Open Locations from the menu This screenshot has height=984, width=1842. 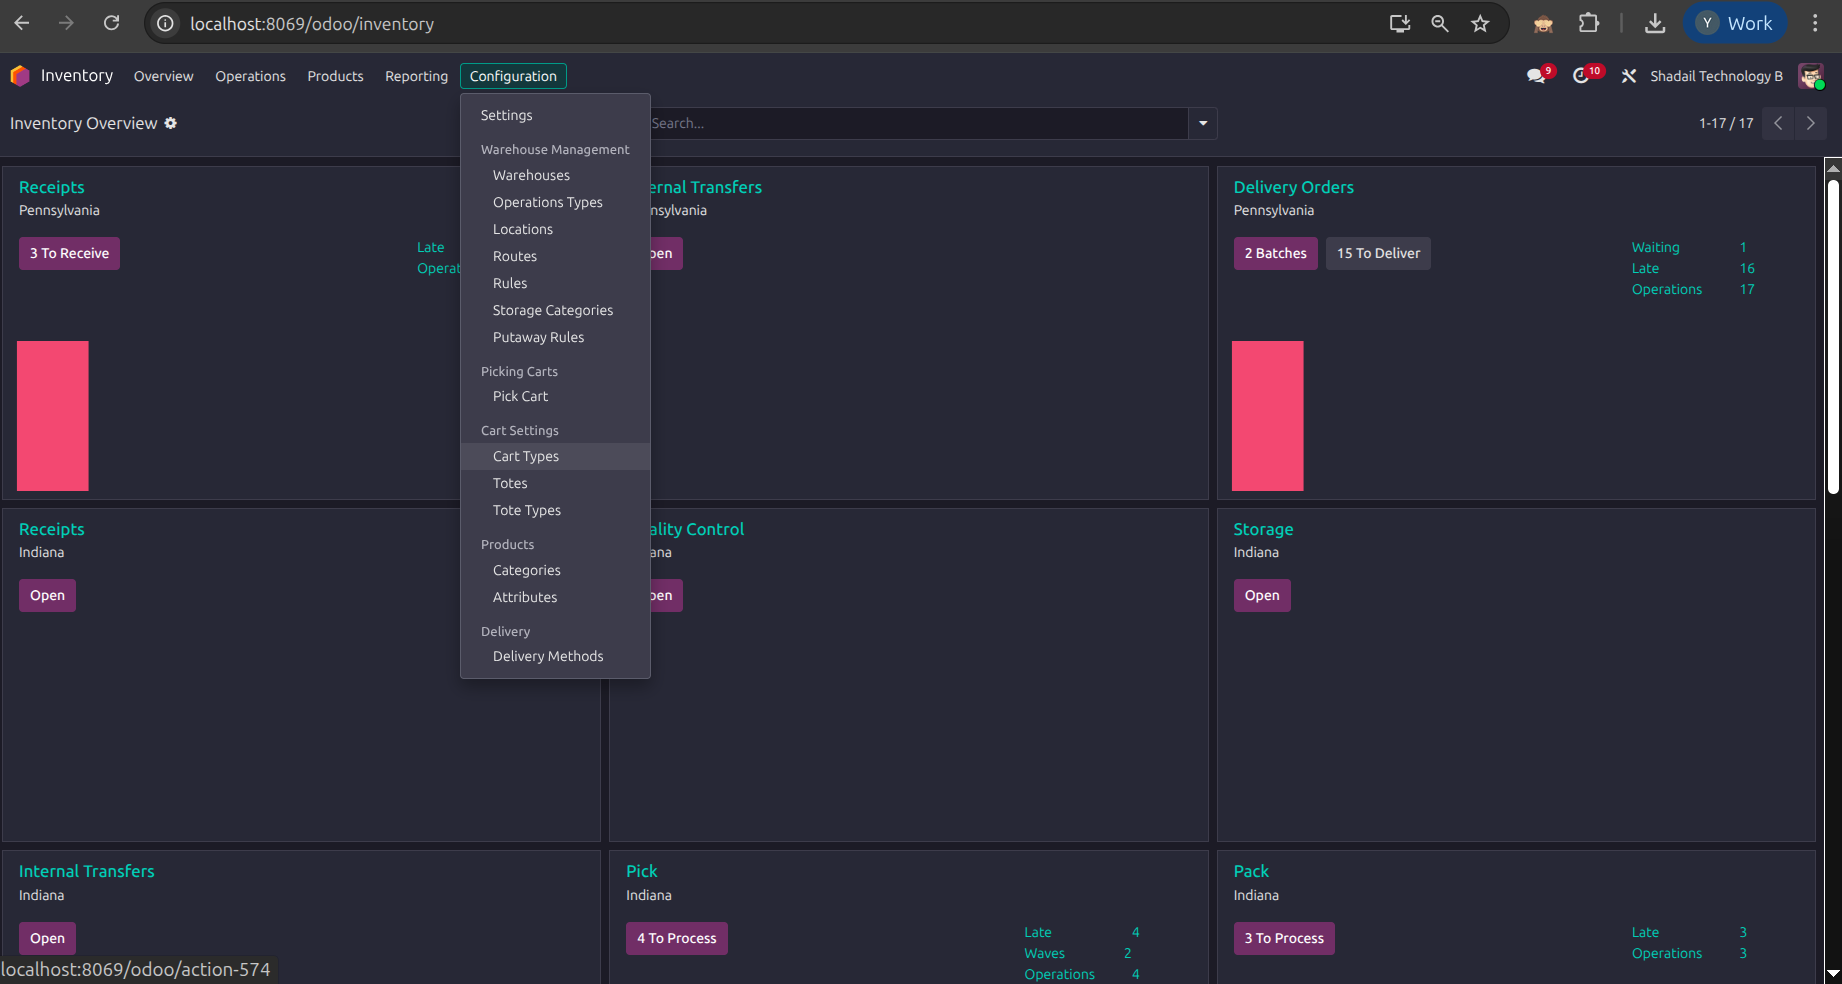coord(555,229)
